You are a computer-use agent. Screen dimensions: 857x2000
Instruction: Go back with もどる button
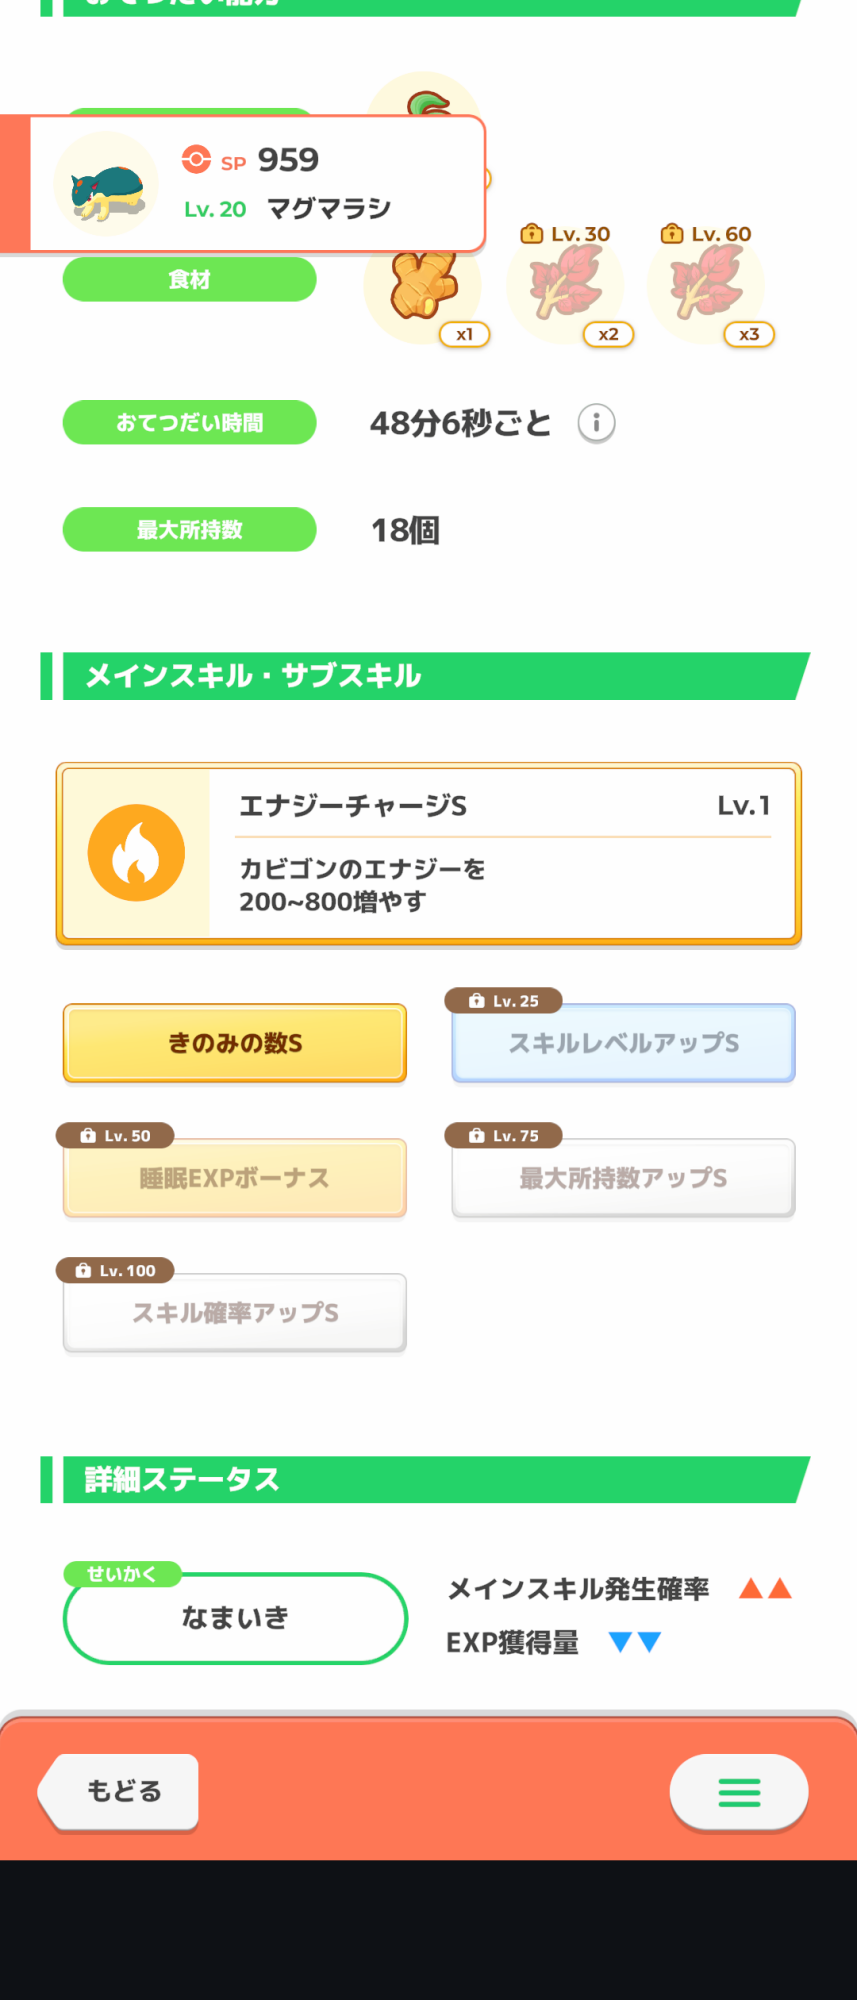[120, 1791]
